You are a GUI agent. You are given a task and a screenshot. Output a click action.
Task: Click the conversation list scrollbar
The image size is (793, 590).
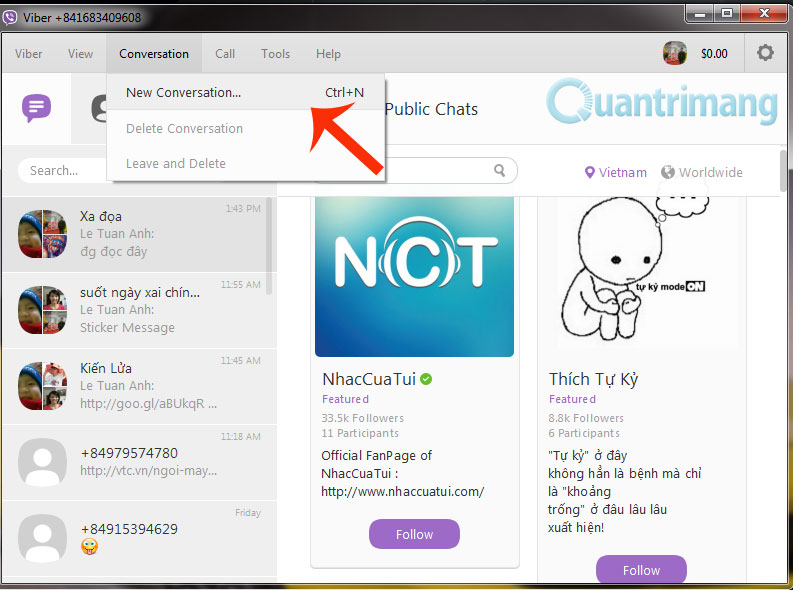(269, 246)
